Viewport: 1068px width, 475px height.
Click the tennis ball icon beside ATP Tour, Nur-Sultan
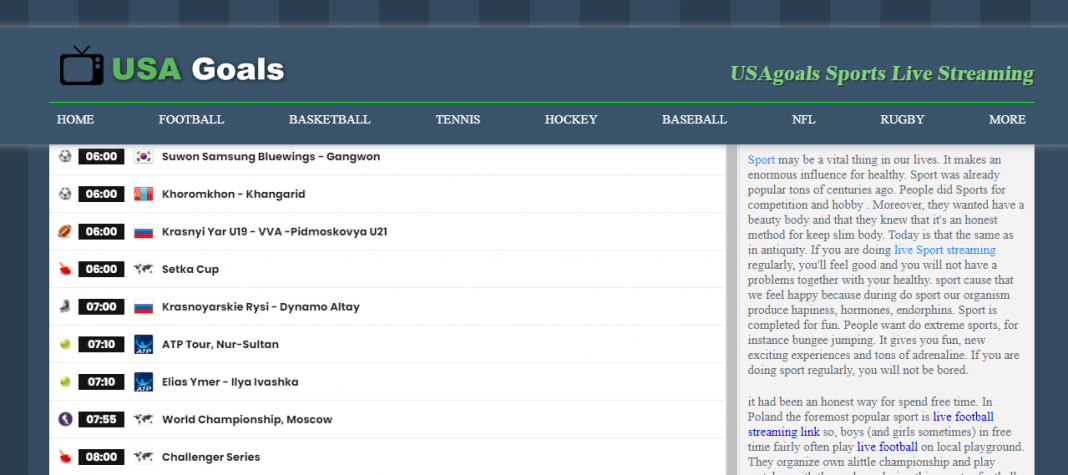(65, 344)
